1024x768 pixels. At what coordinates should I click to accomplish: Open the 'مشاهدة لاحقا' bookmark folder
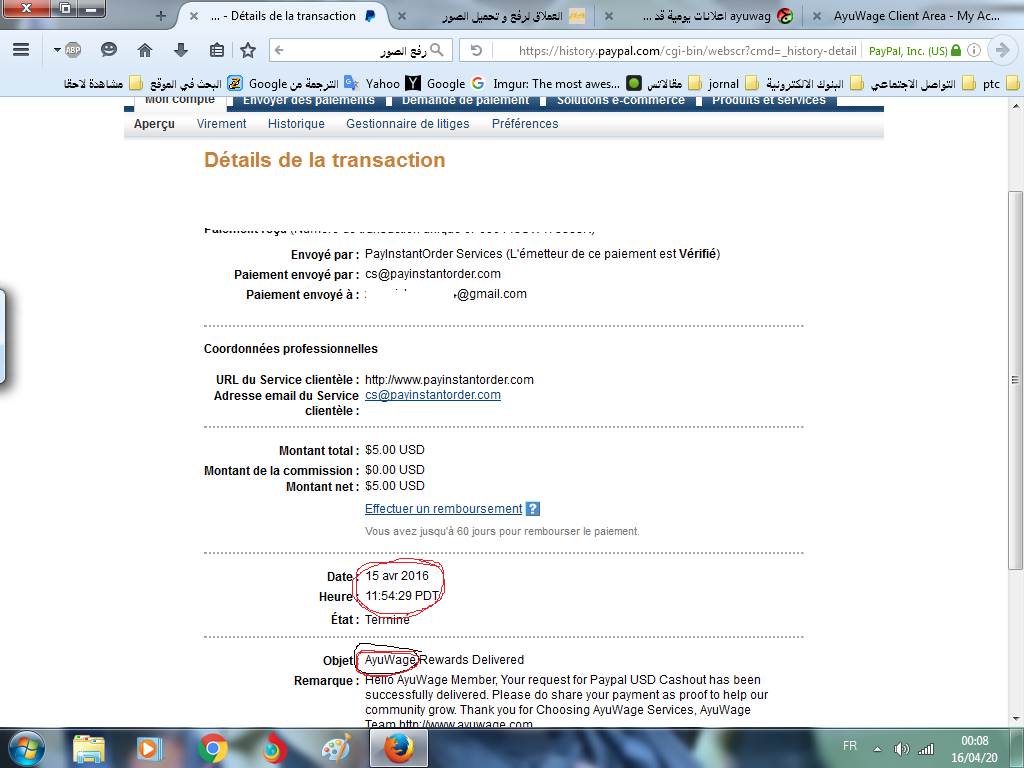pos(103,83)
